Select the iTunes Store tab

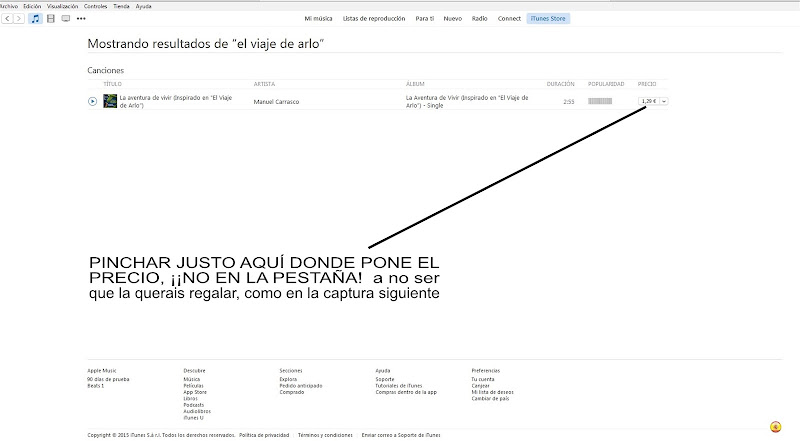tap(548, 19)
